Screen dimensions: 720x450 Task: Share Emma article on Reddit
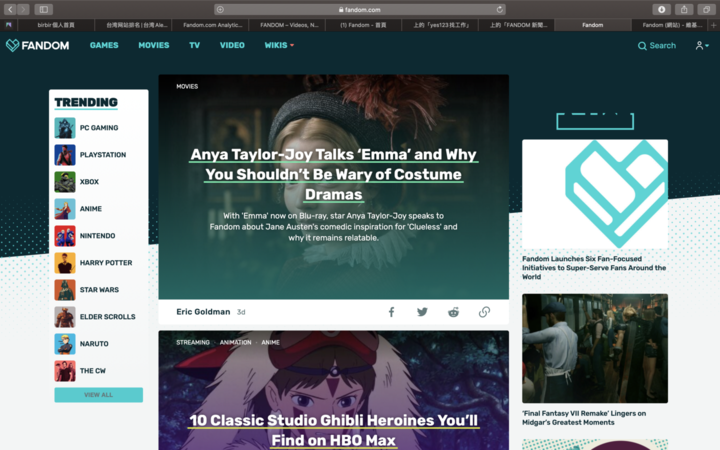coord(453,312)
